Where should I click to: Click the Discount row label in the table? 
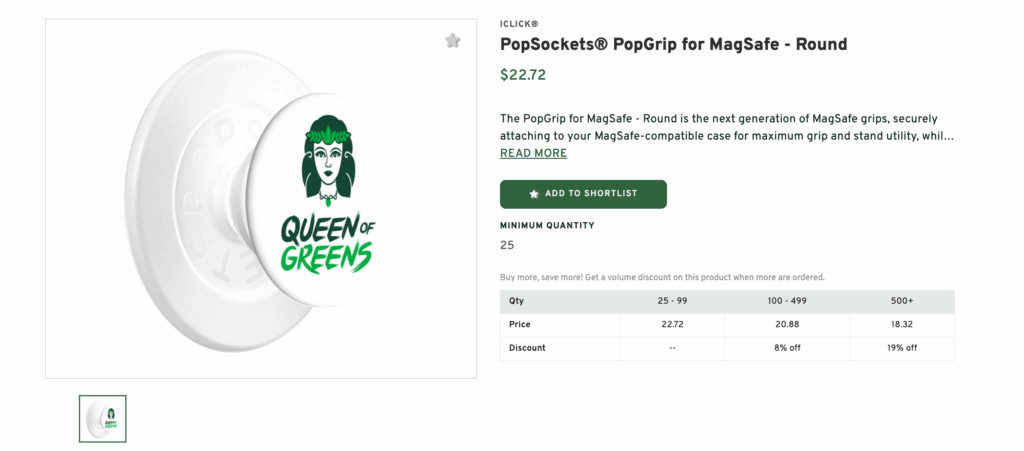pos(527,348)
